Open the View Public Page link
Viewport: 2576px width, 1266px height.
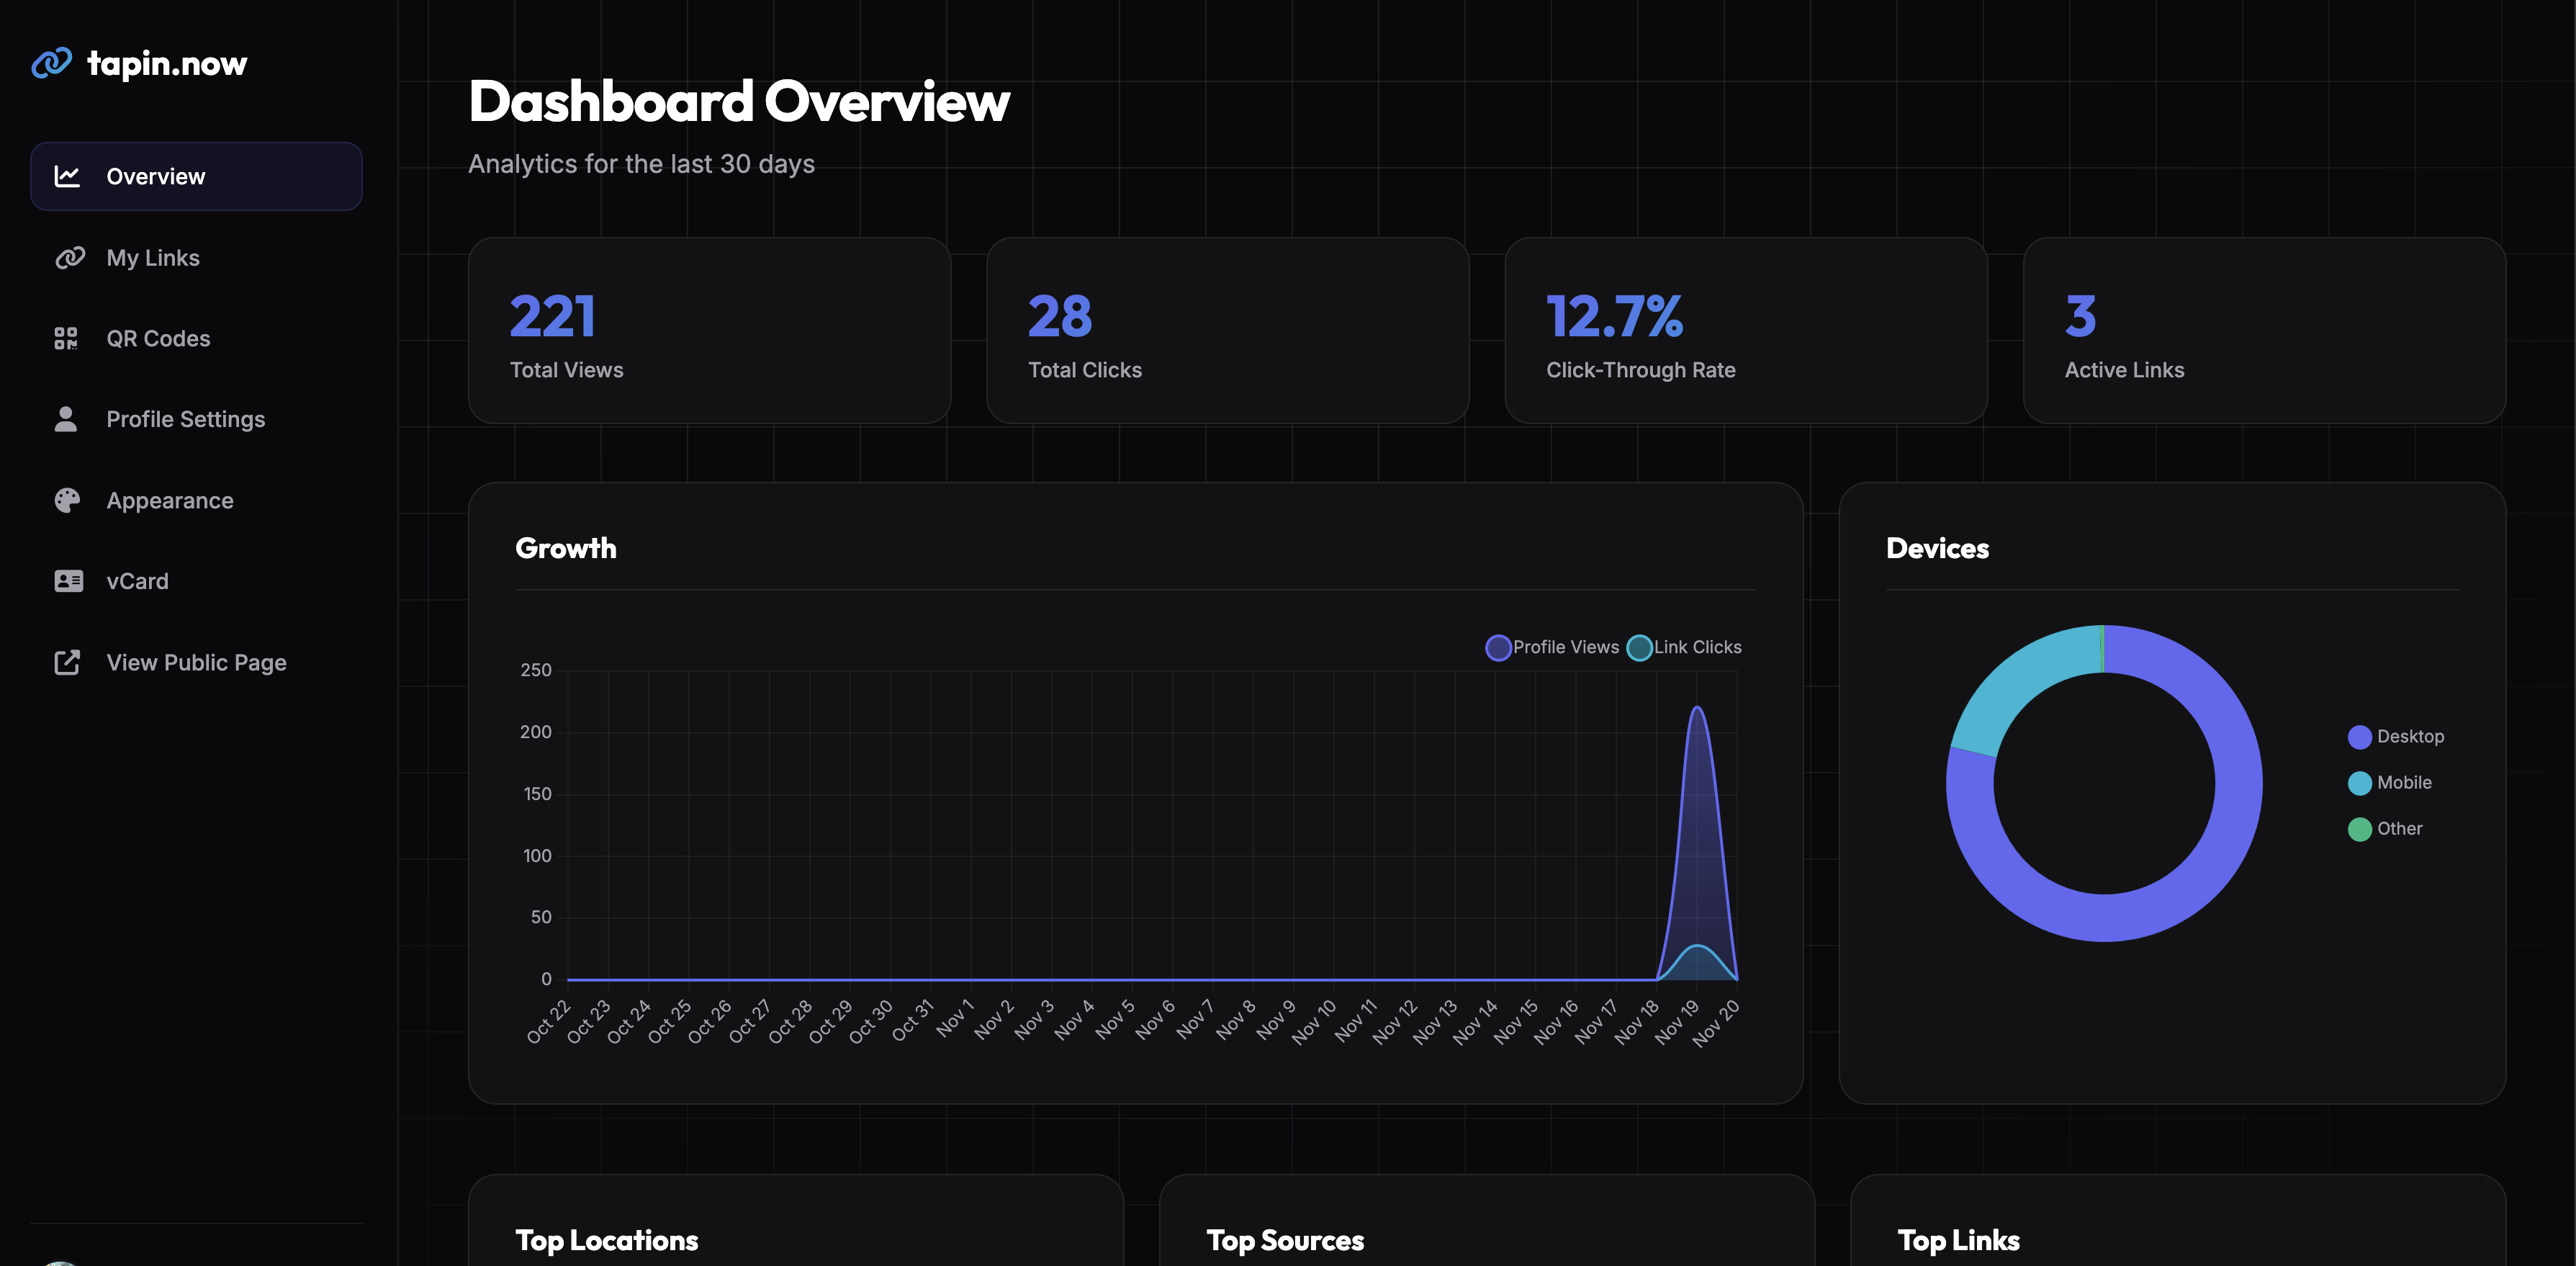coord(196,662)
